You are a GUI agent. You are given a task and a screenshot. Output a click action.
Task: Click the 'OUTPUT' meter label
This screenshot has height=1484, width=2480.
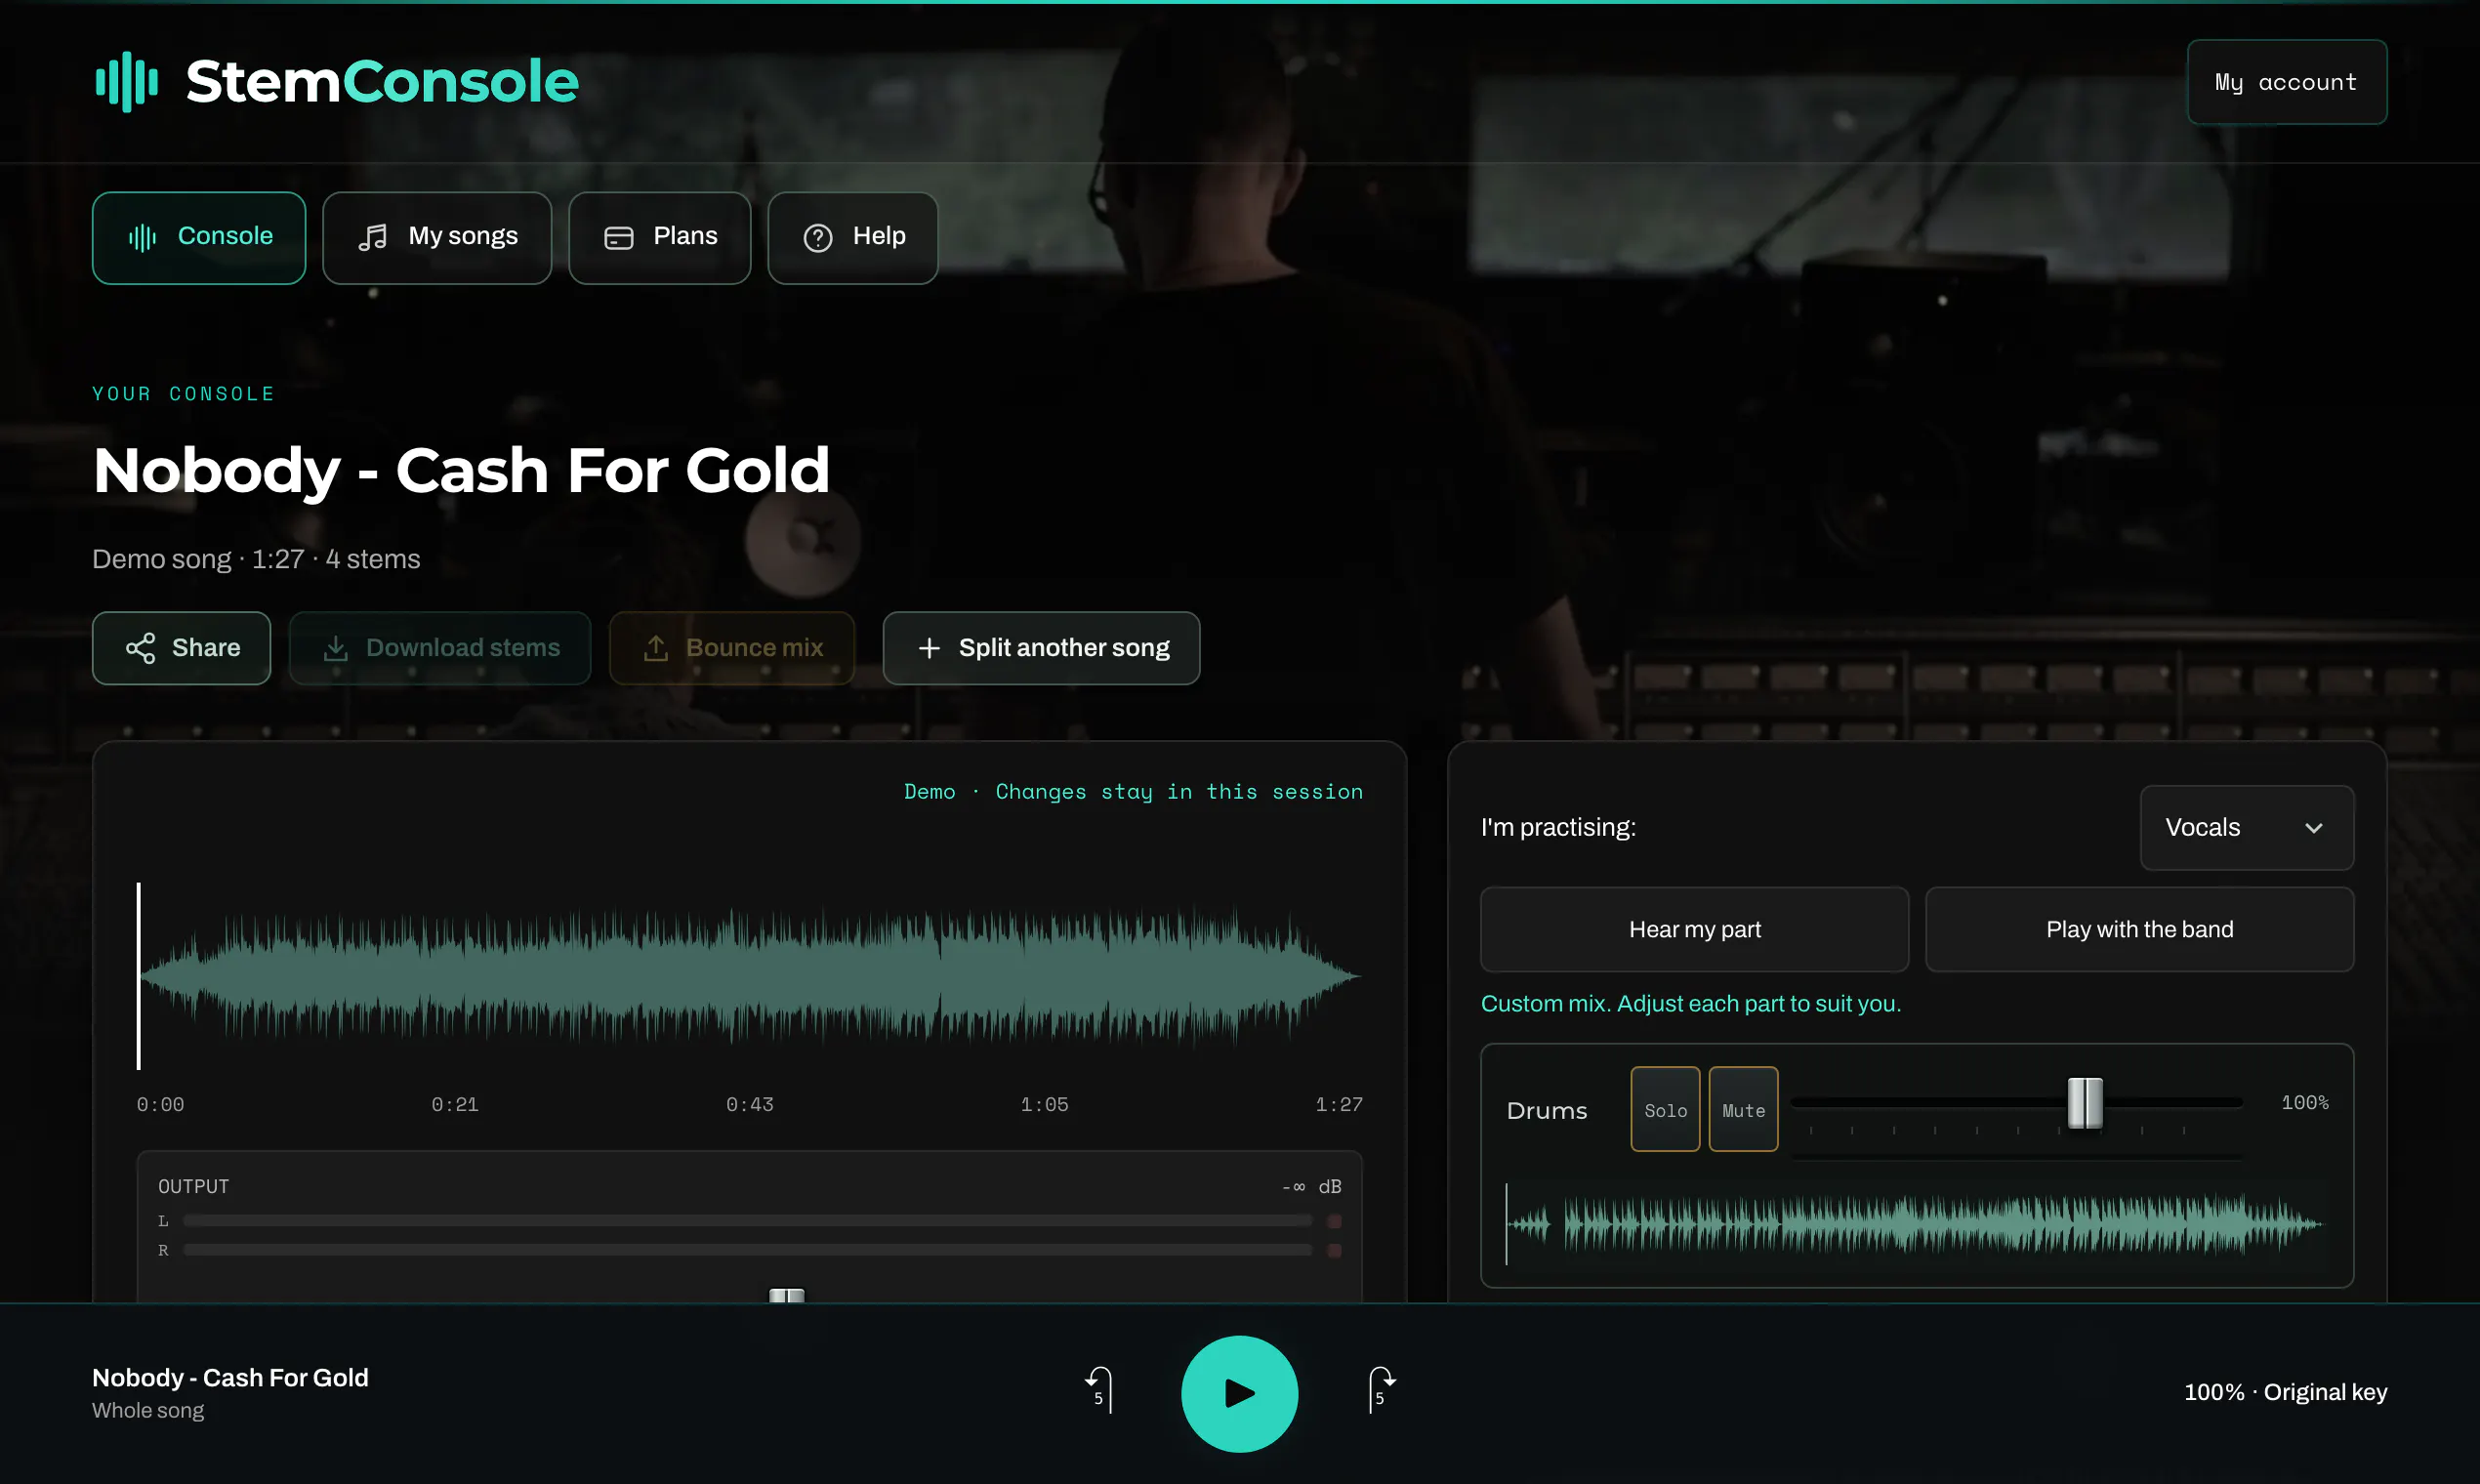(x=193, y=1186)
